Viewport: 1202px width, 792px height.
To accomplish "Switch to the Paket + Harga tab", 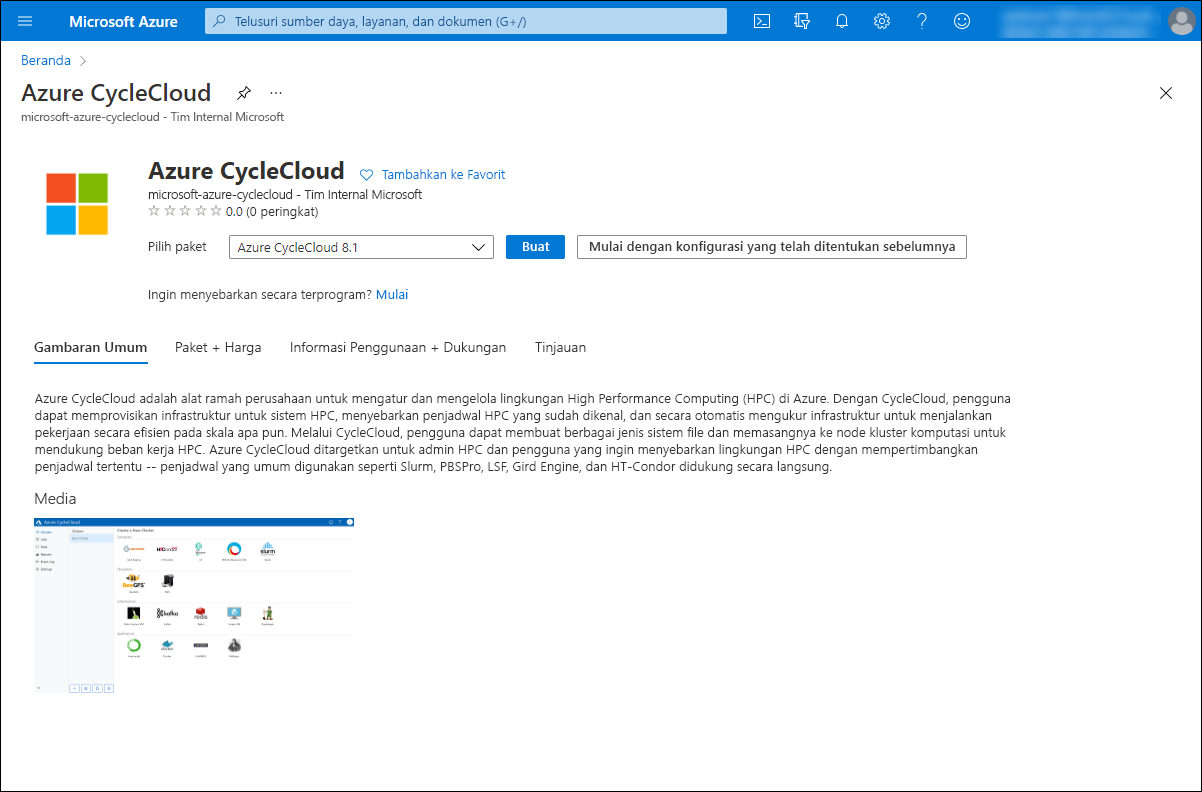I will pos(218,347).
